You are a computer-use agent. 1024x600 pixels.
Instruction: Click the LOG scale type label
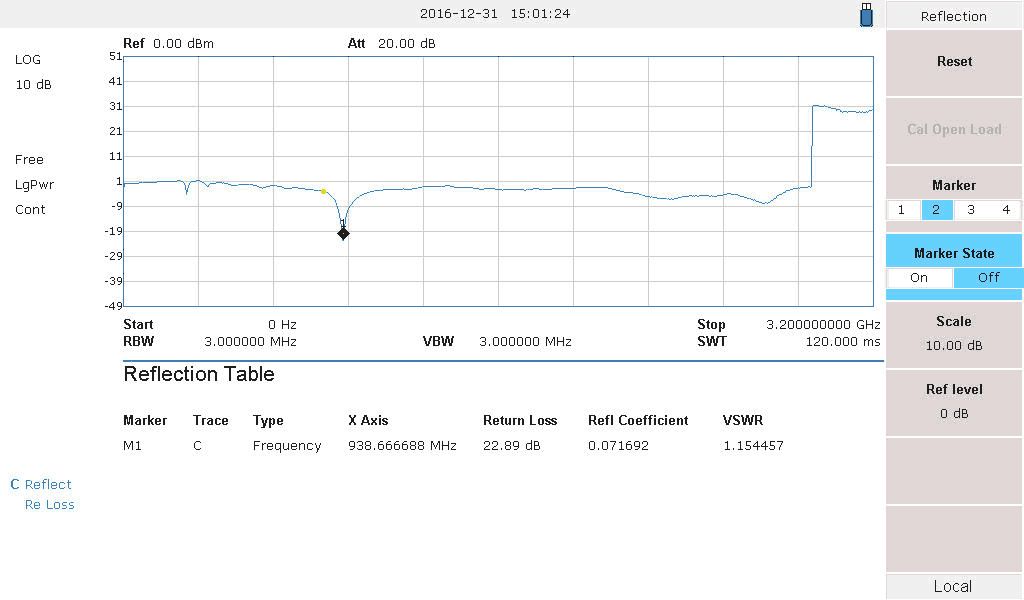(27, 59)
